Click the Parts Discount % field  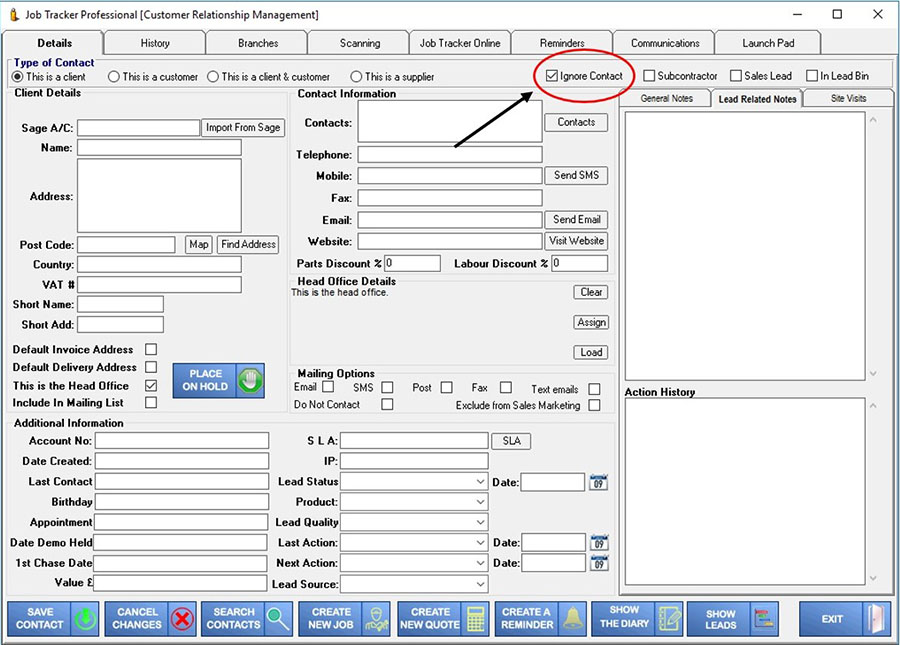click(x=412, y=263)
